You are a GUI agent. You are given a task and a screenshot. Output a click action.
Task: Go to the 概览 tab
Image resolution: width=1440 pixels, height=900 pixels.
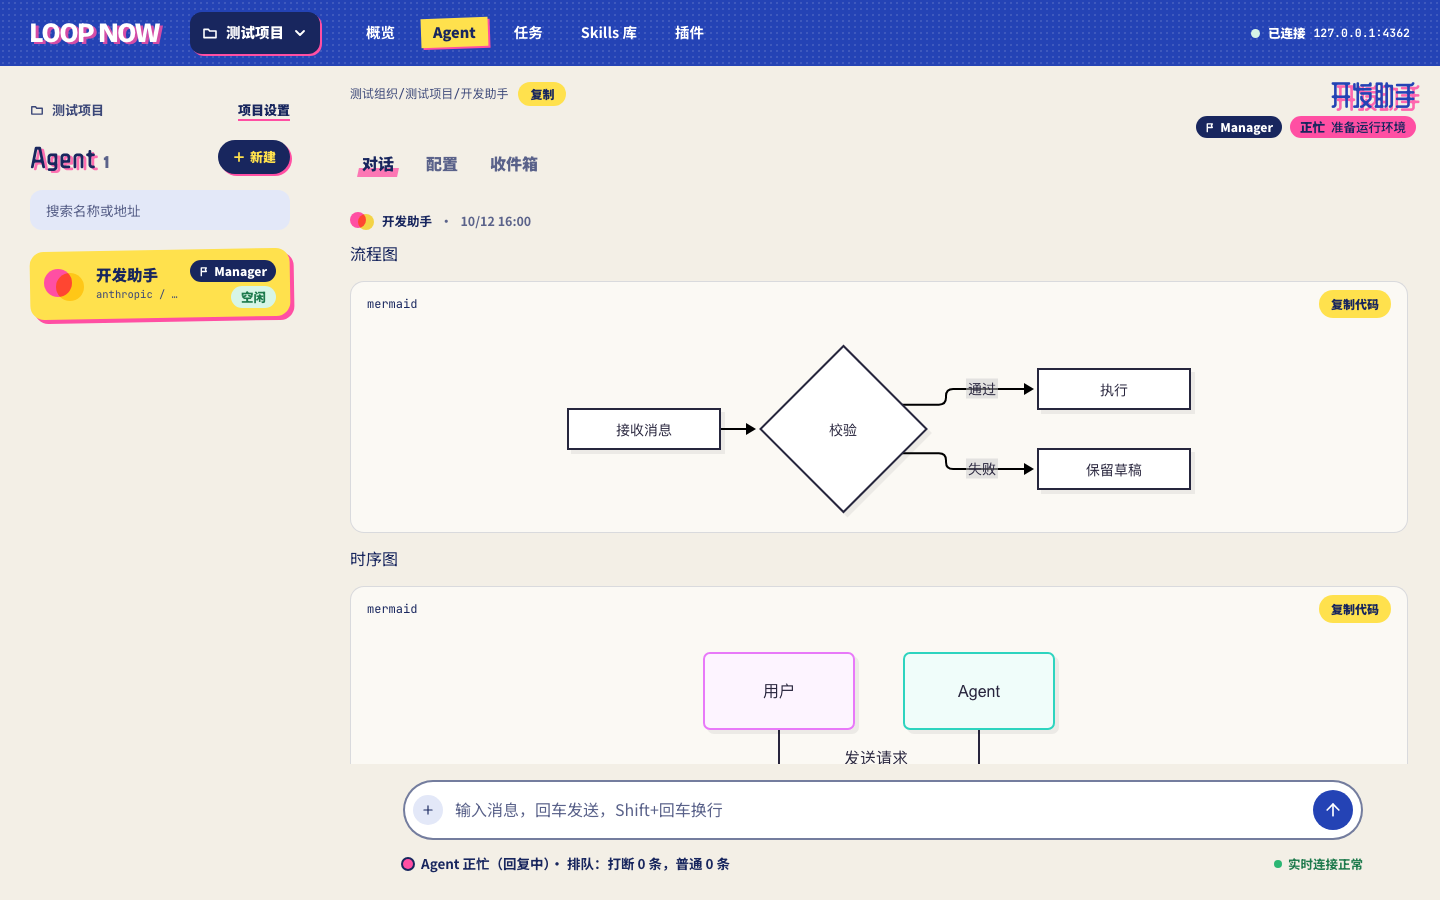pyautogui.click(x=380, y=33)
